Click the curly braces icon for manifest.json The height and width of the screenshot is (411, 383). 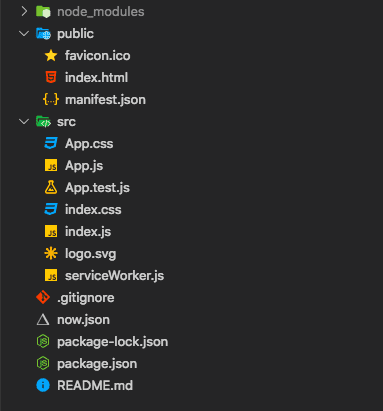(51, 100)
